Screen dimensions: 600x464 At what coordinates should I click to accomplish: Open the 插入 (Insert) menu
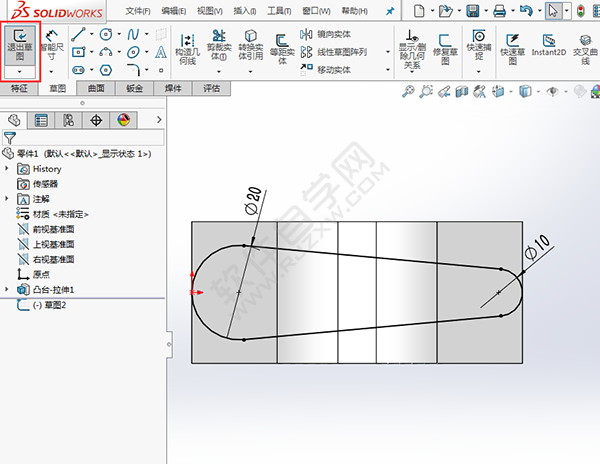pos(244,11)
